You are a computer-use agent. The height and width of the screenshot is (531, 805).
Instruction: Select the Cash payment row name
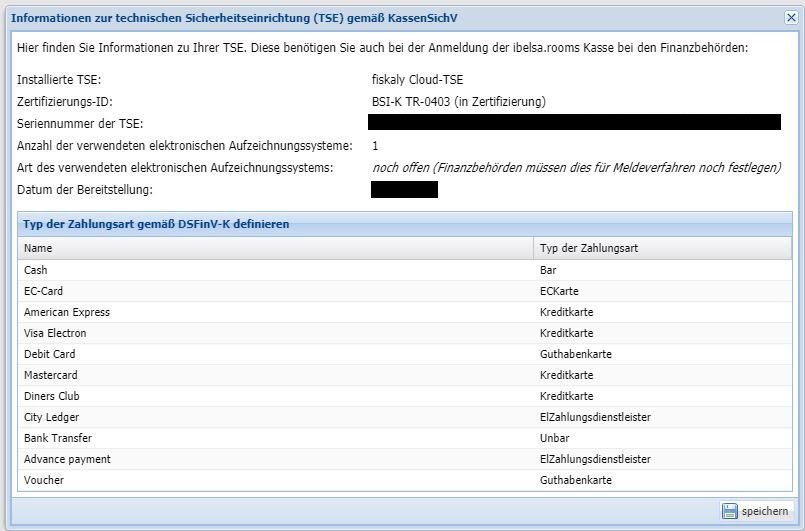[x=36, y=270]
